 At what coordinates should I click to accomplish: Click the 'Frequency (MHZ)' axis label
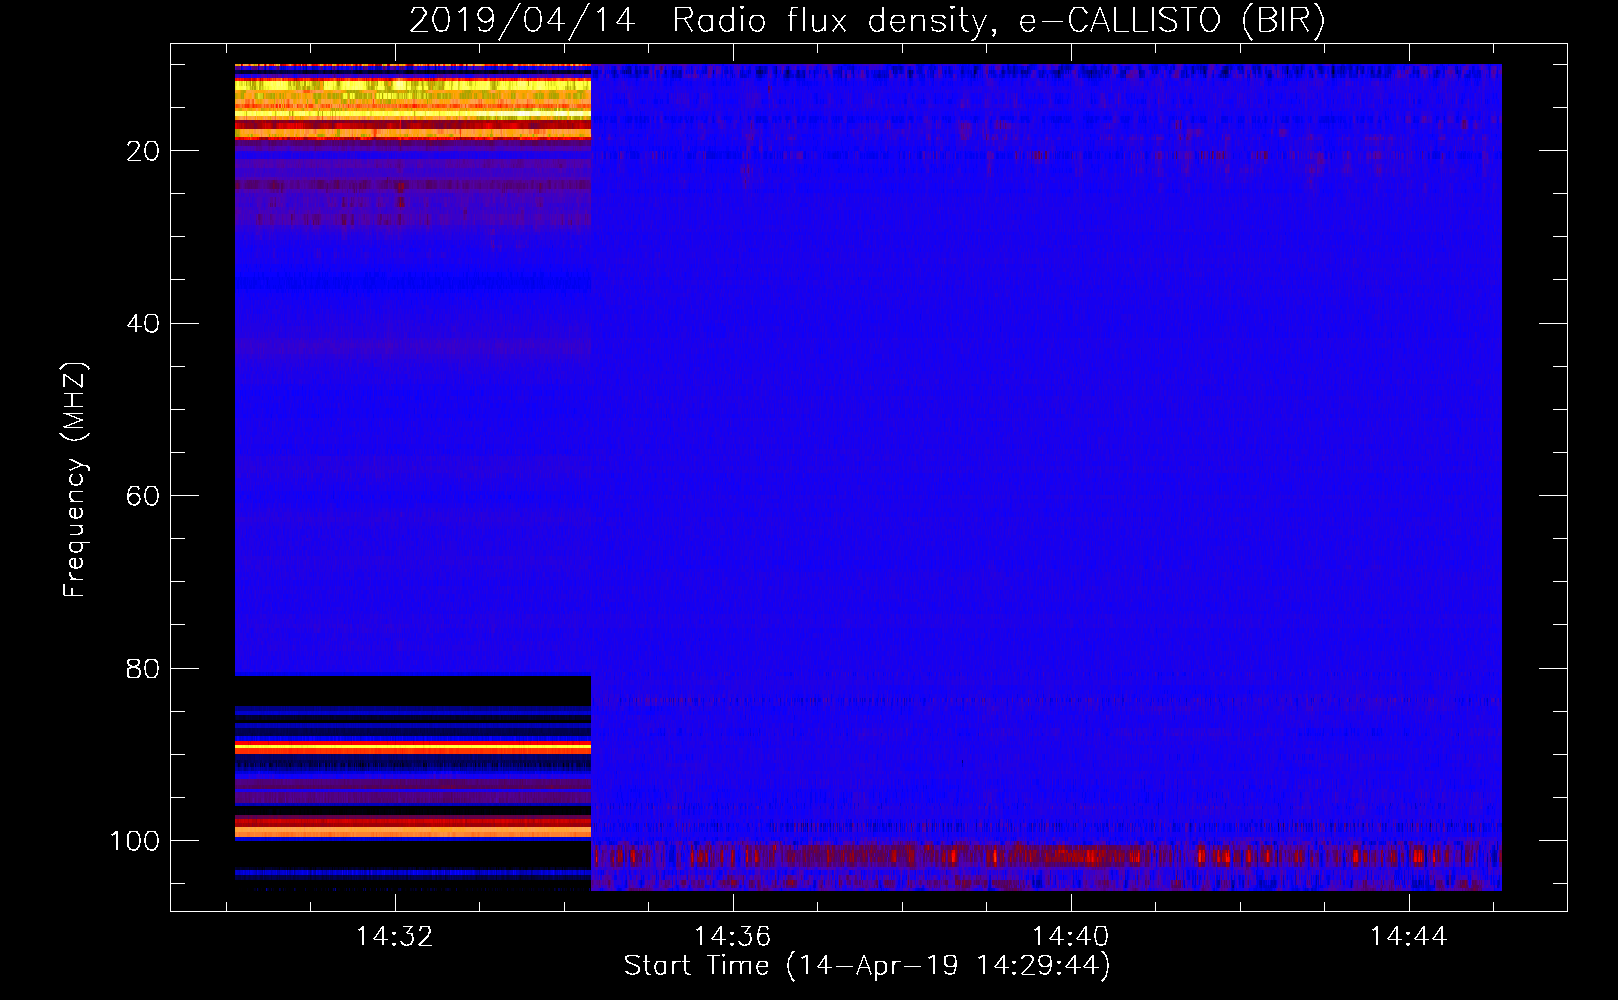click(x=75, y=480)
